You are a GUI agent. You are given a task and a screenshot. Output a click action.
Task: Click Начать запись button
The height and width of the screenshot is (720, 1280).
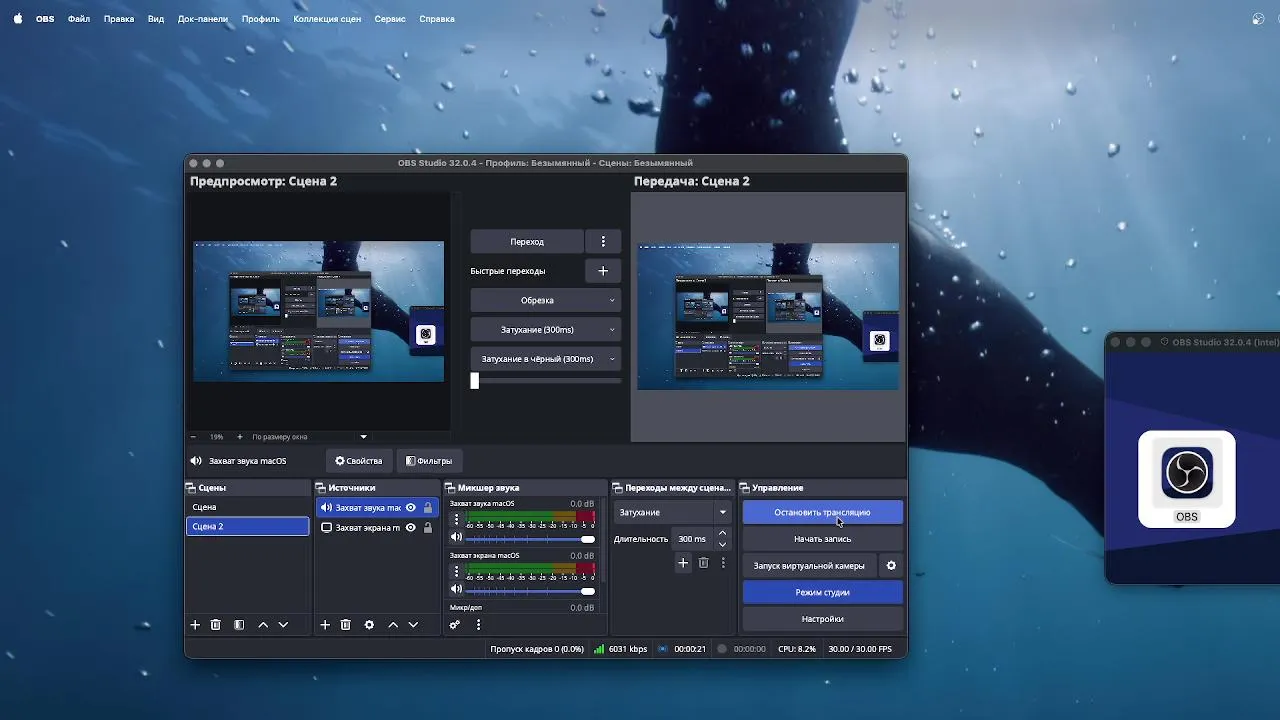pos(823,539)
